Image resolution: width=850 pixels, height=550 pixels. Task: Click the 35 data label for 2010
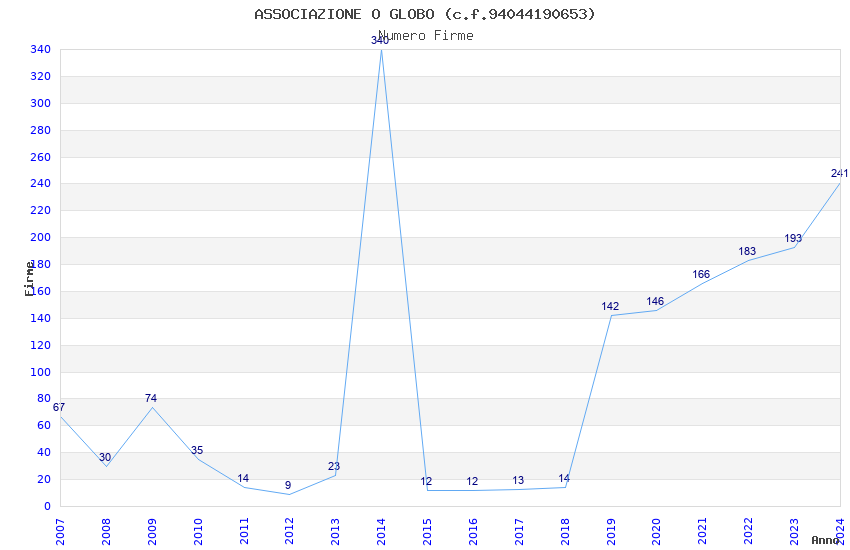click(197, 450)
